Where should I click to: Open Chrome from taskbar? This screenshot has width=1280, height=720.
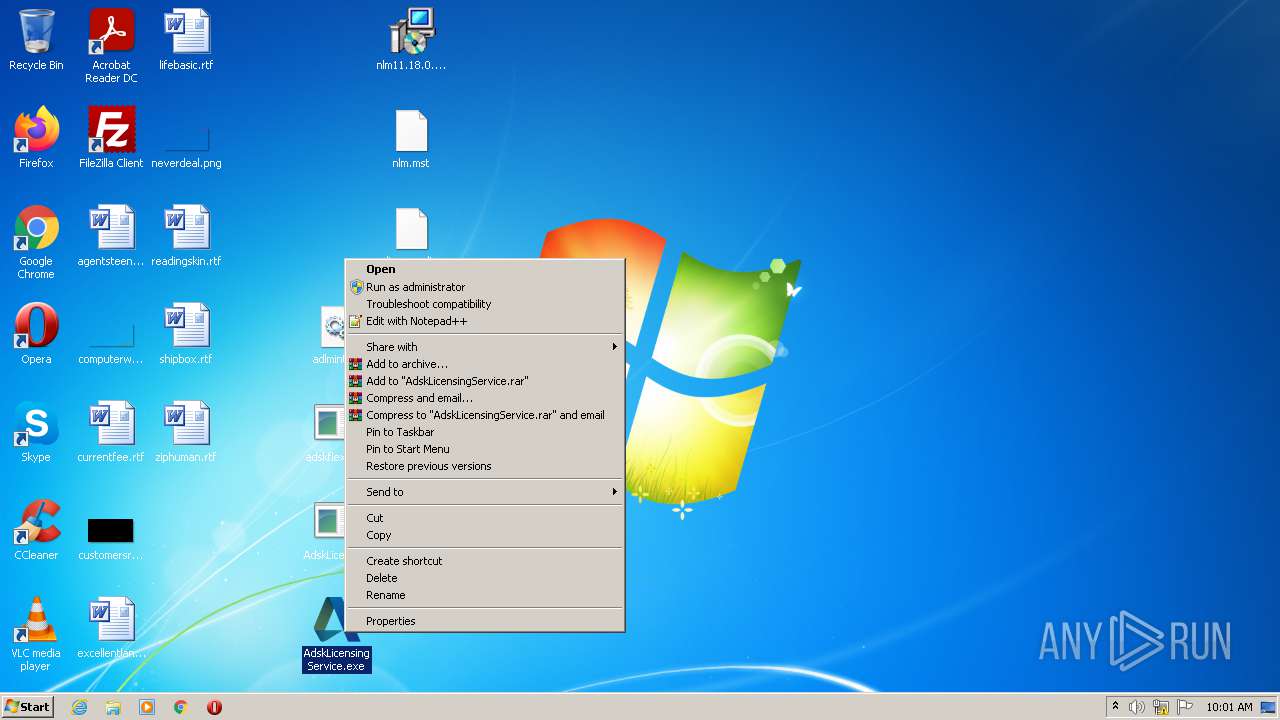(x=181, y=707)
